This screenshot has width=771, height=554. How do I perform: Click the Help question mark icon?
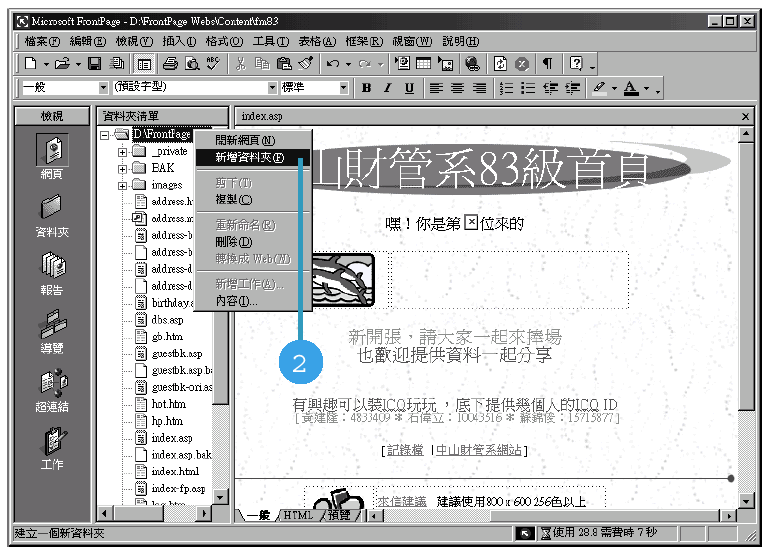tap(576, 63)
